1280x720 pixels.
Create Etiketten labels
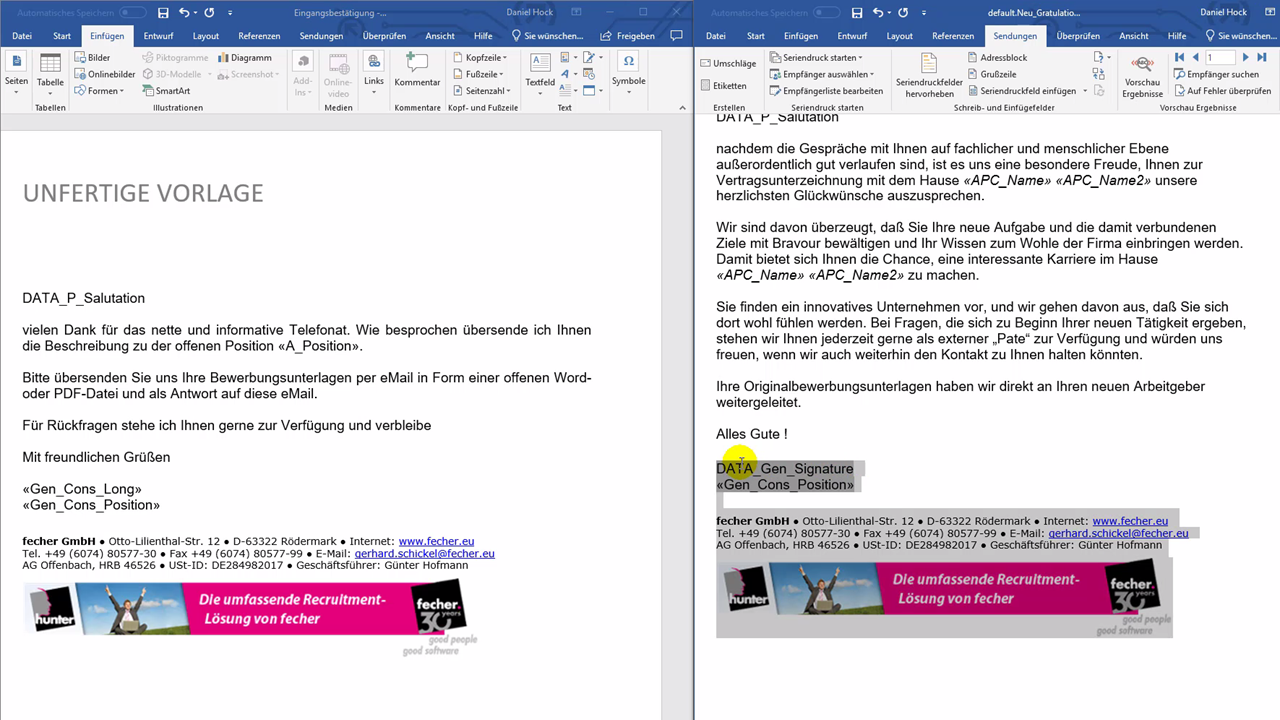click(x=723, y=86)
